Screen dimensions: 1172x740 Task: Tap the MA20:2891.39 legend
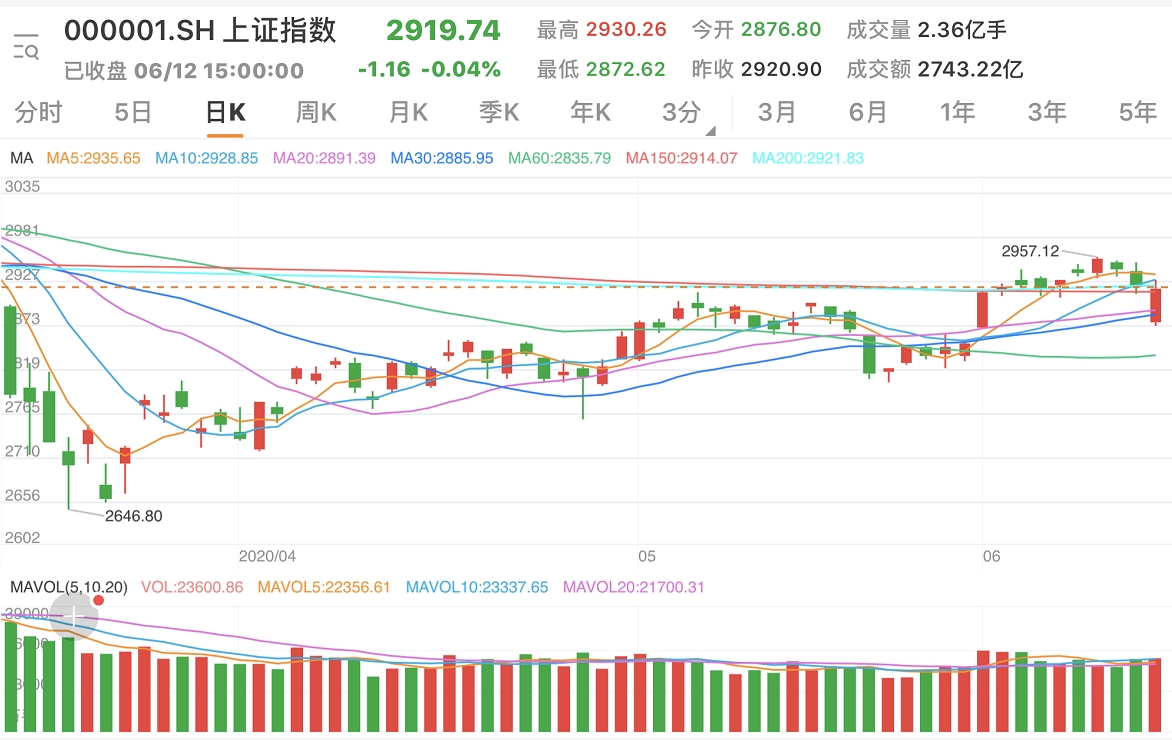point(324,158)
